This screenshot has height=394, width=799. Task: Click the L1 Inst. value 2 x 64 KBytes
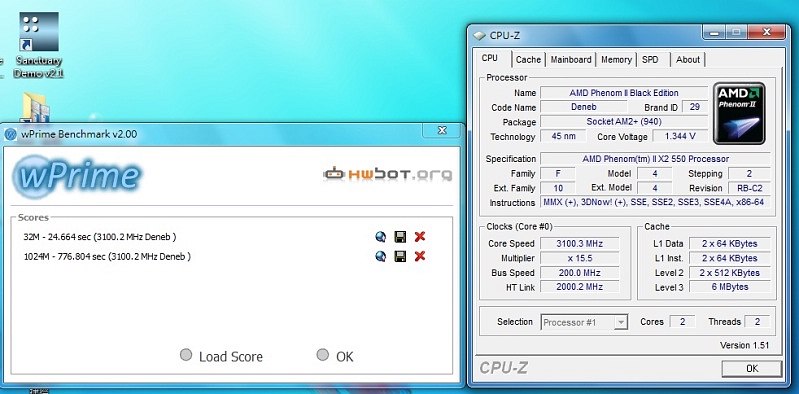click(730, 258)
